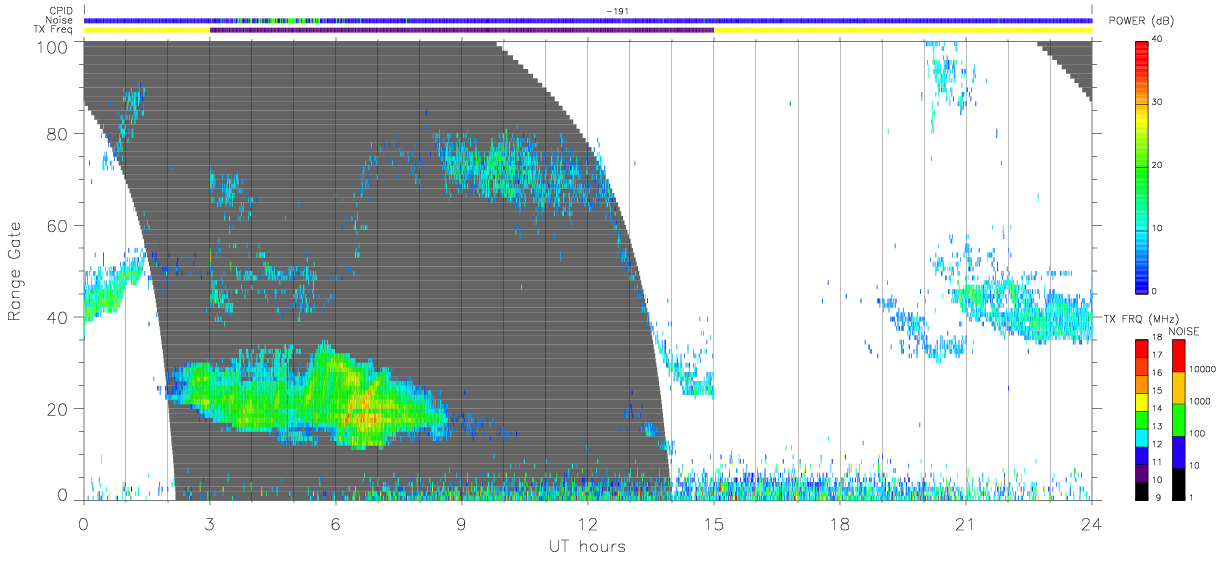Click the 15 label on UT hours axis
This screenshot has height=567, width=1228.
coord(714,522)
